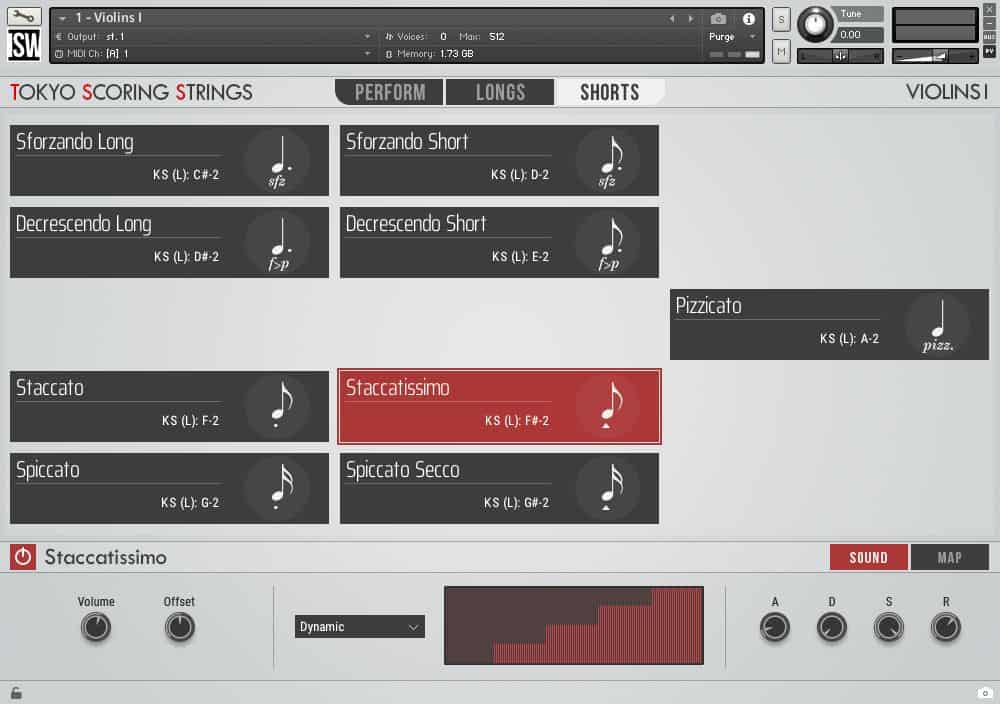Click the Decay D knob
The height and width of the screenshot is (704, 1000).
coord(832,627)
